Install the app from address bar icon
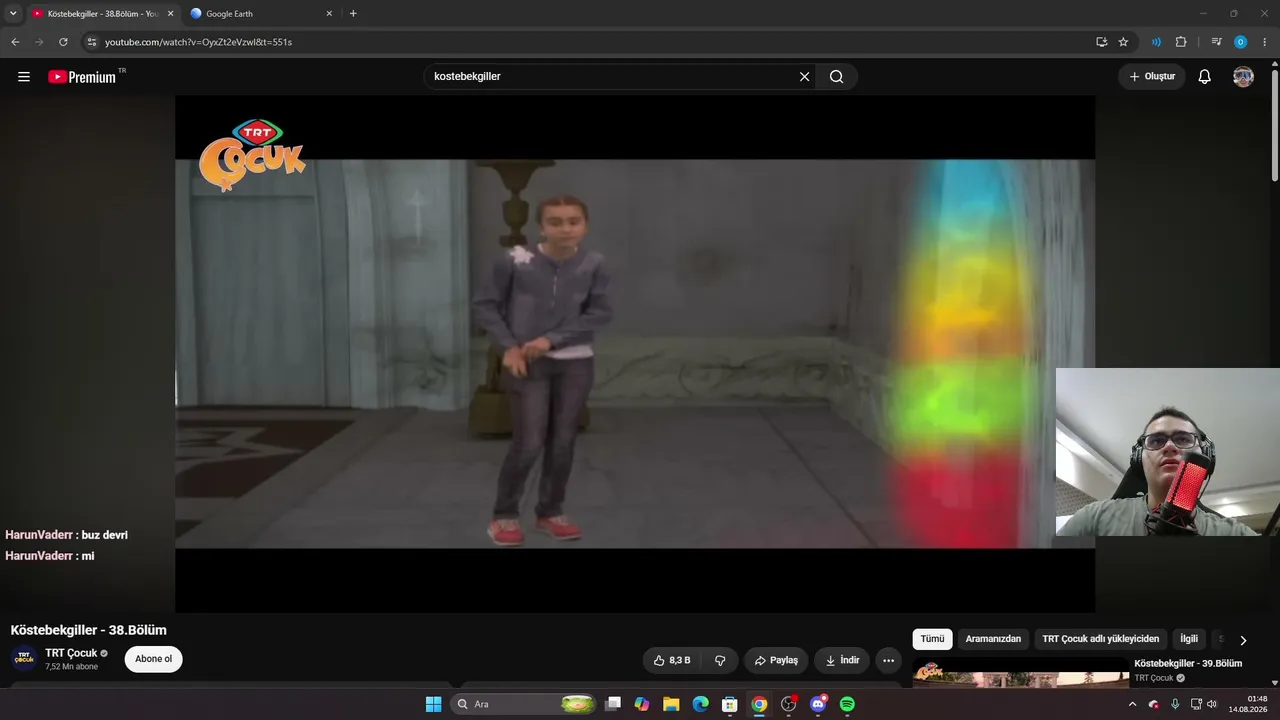This screenshot has height=720, width=1280. (x=1101, y=42)
